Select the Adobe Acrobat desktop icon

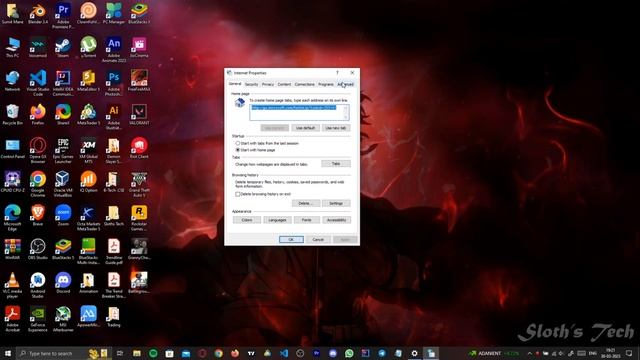click(12, 319)
